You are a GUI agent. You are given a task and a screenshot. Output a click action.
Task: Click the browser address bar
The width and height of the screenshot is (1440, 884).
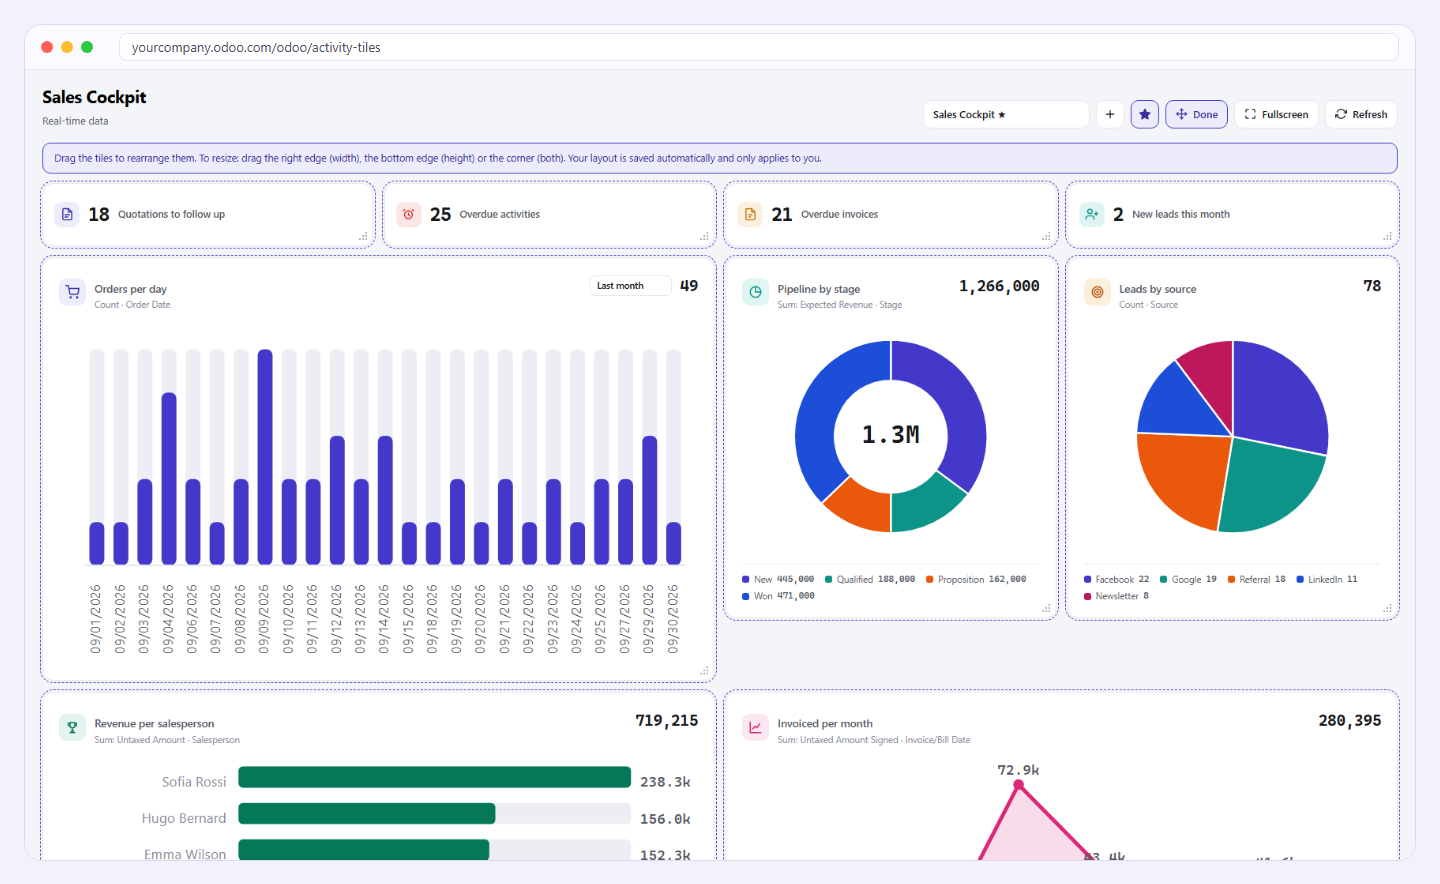coord(758,47)
